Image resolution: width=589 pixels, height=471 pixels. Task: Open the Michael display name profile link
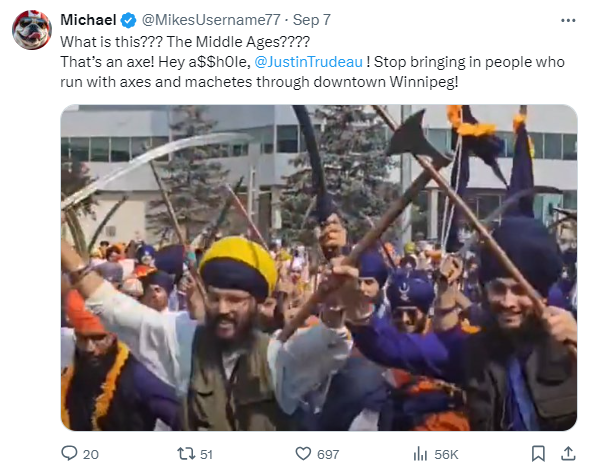[88, 20]
